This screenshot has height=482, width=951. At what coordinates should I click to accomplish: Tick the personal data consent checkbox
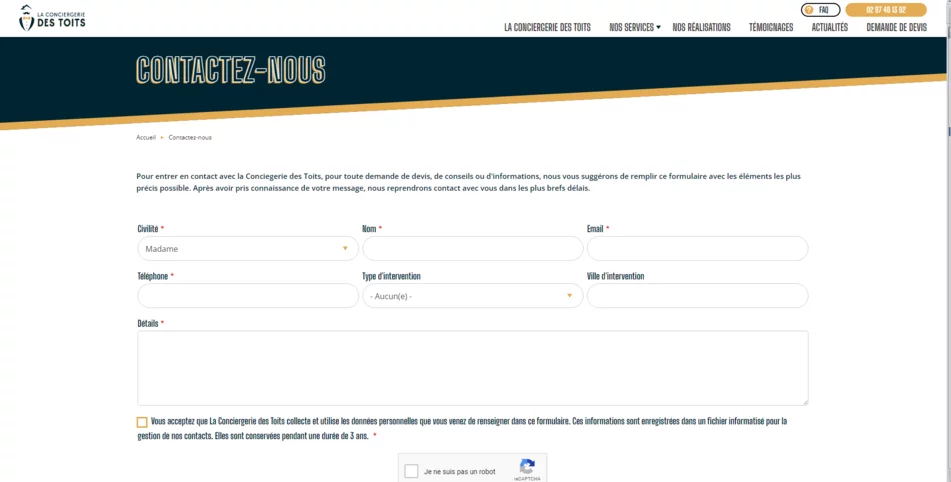coord(142,422)
